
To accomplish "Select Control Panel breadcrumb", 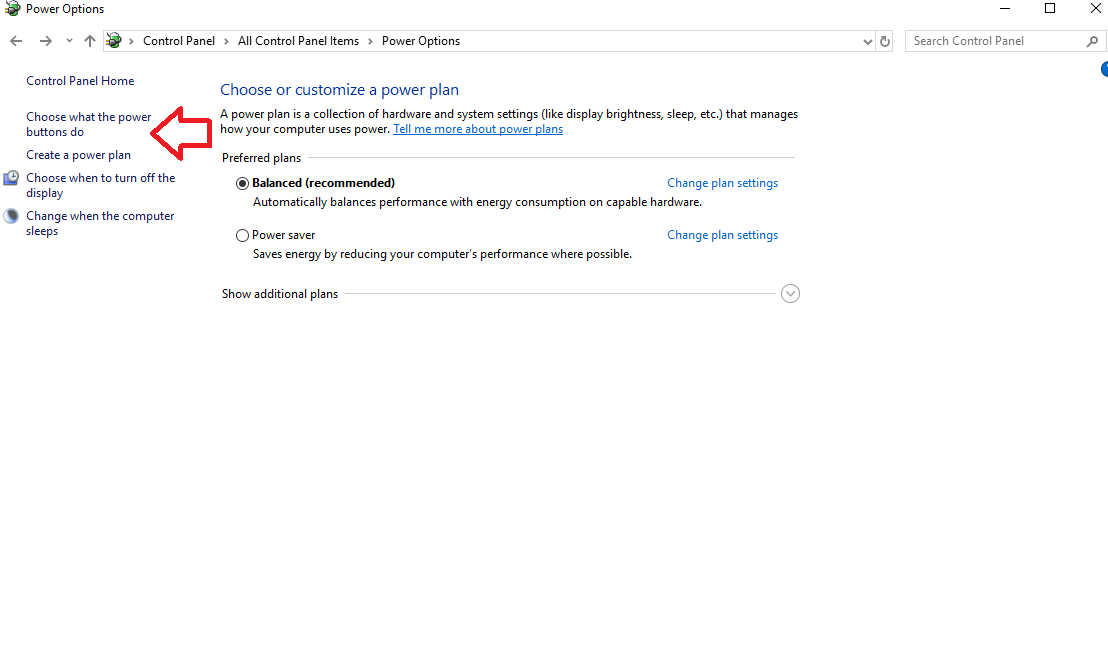I will tap(179, 41).
